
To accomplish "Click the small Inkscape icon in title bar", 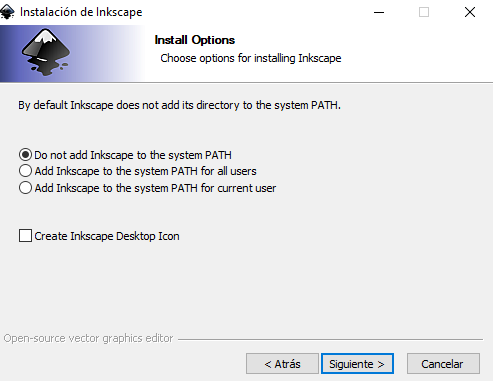I will (7, 12).
